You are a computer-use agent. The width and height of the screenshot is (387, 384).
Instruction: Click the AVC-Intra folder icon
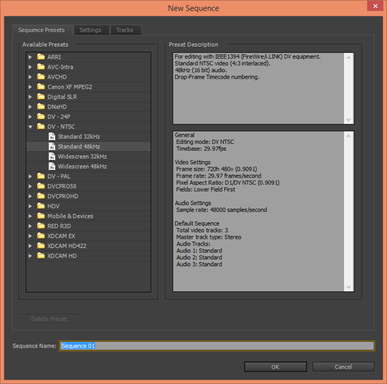click(x=41, y=67)
